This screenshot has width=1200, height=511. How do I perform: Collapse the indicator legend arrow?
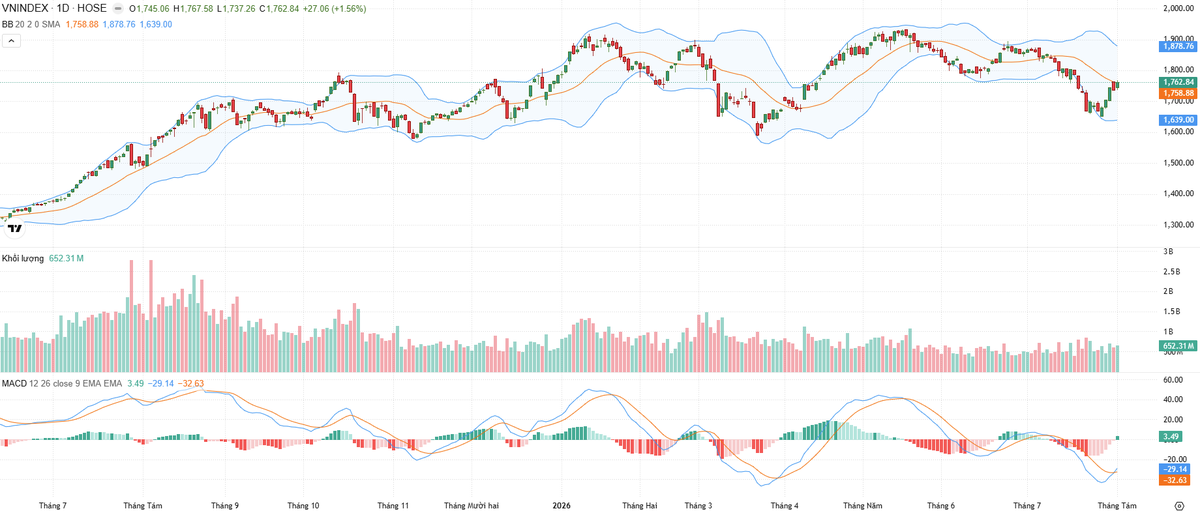pyautogui.click(x=11, y=41)
